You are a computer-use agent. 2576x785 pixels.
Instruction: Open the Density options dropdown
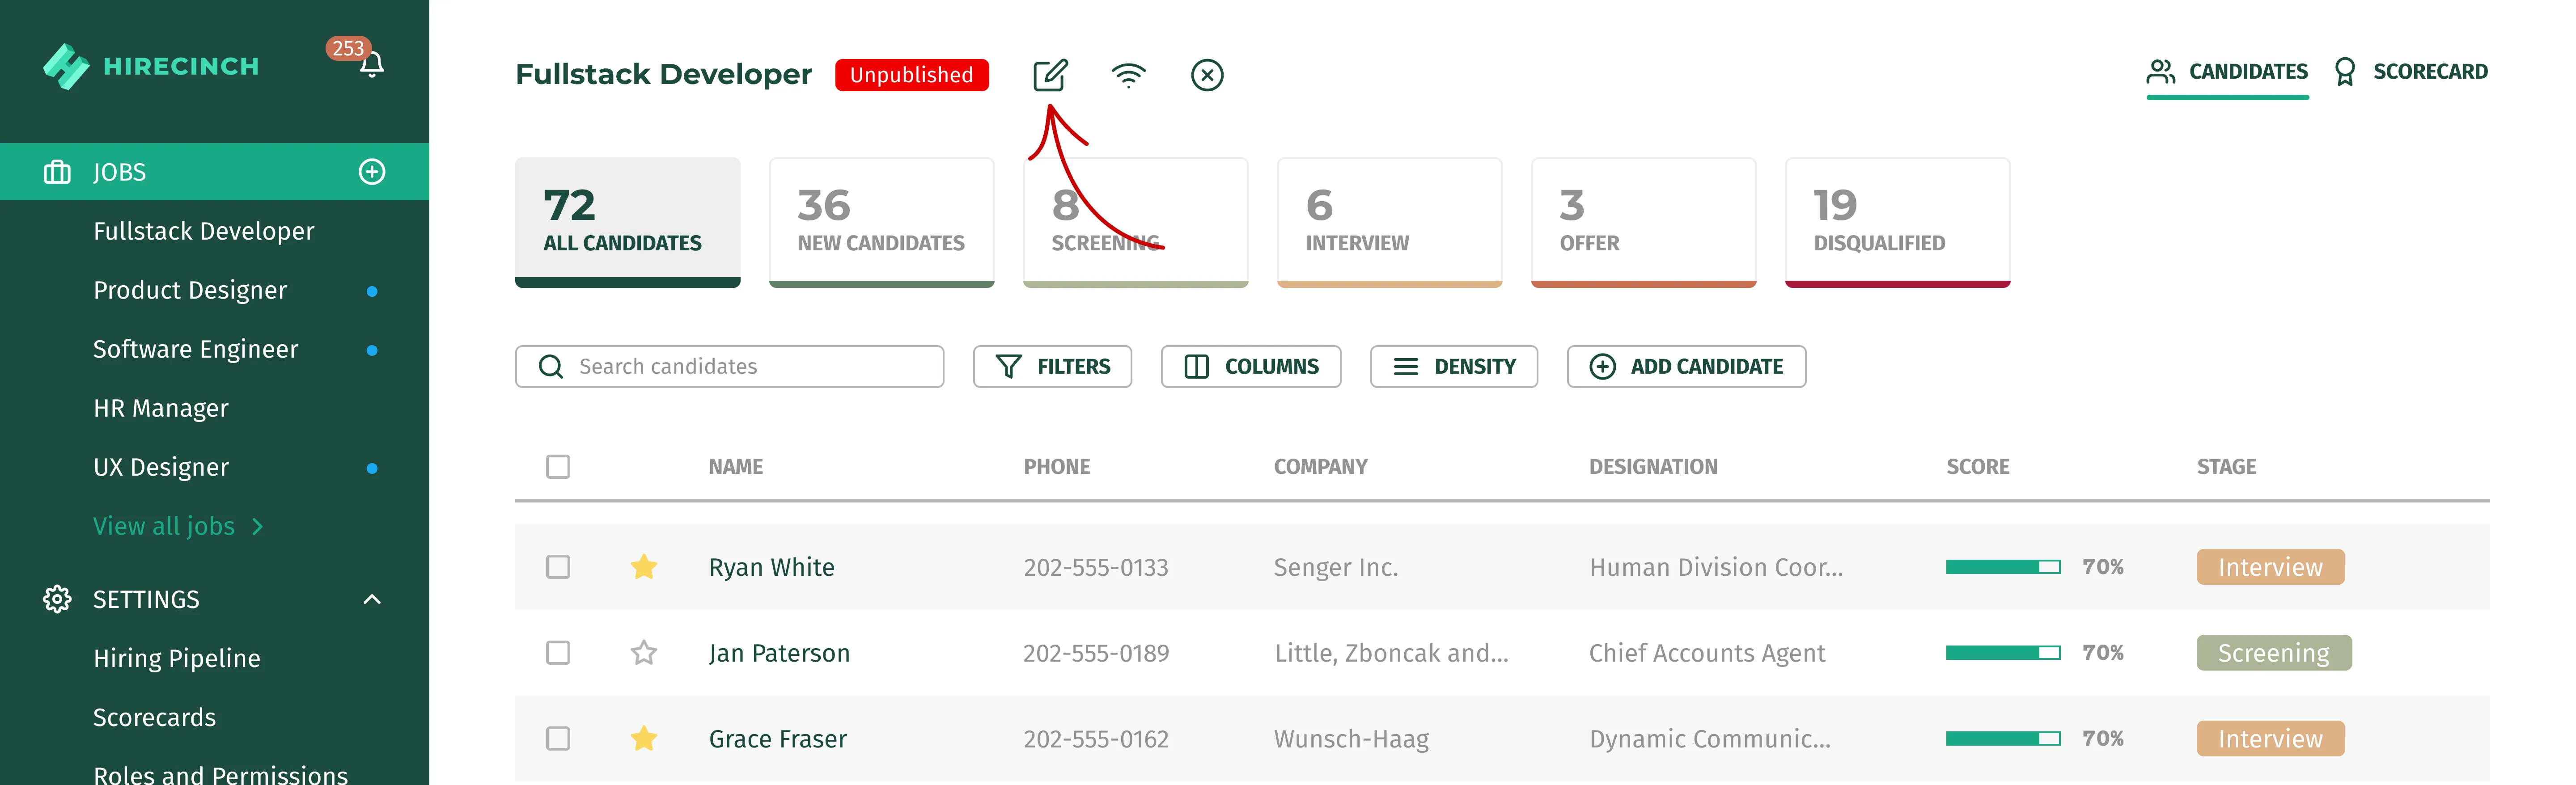click(x=1454, y=367)
